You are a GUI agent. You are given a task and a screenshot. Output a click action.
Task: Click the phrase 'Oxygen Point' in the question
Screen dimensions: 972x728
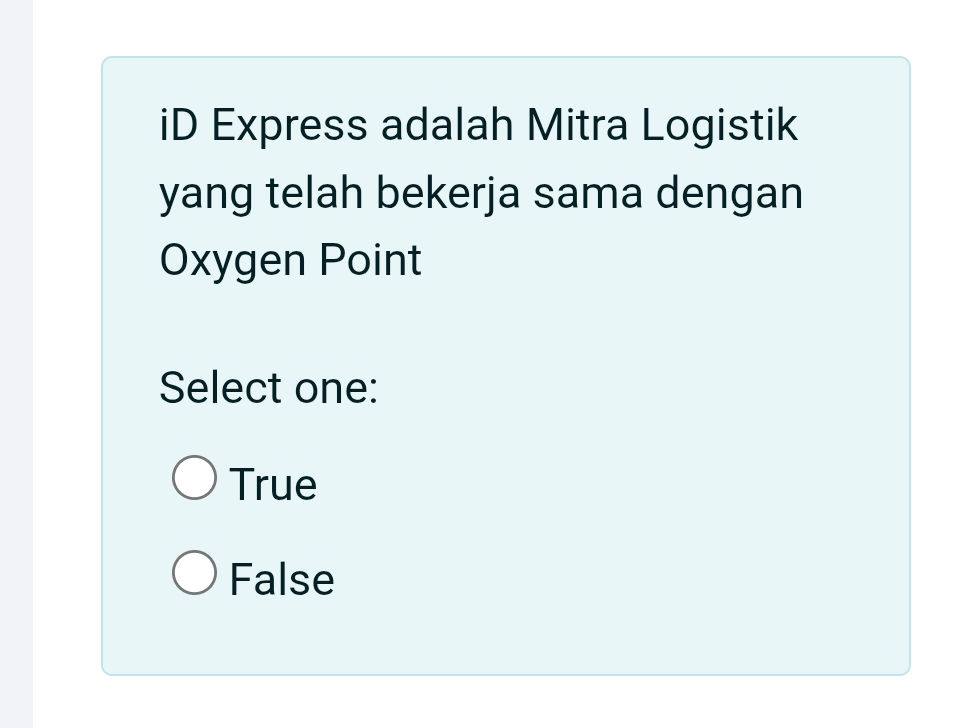point(290,259)
